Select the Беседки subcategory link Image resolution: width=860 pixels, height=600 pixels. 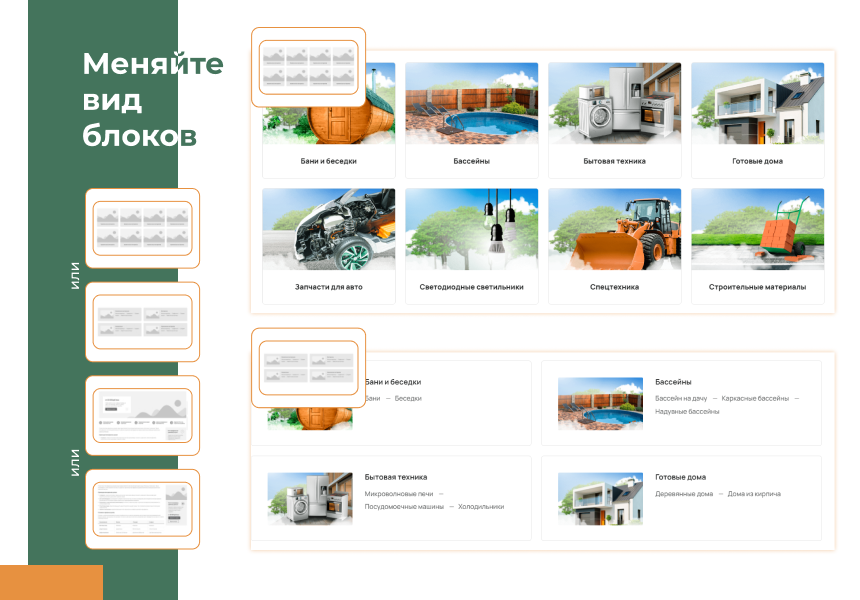pos(408,398)
